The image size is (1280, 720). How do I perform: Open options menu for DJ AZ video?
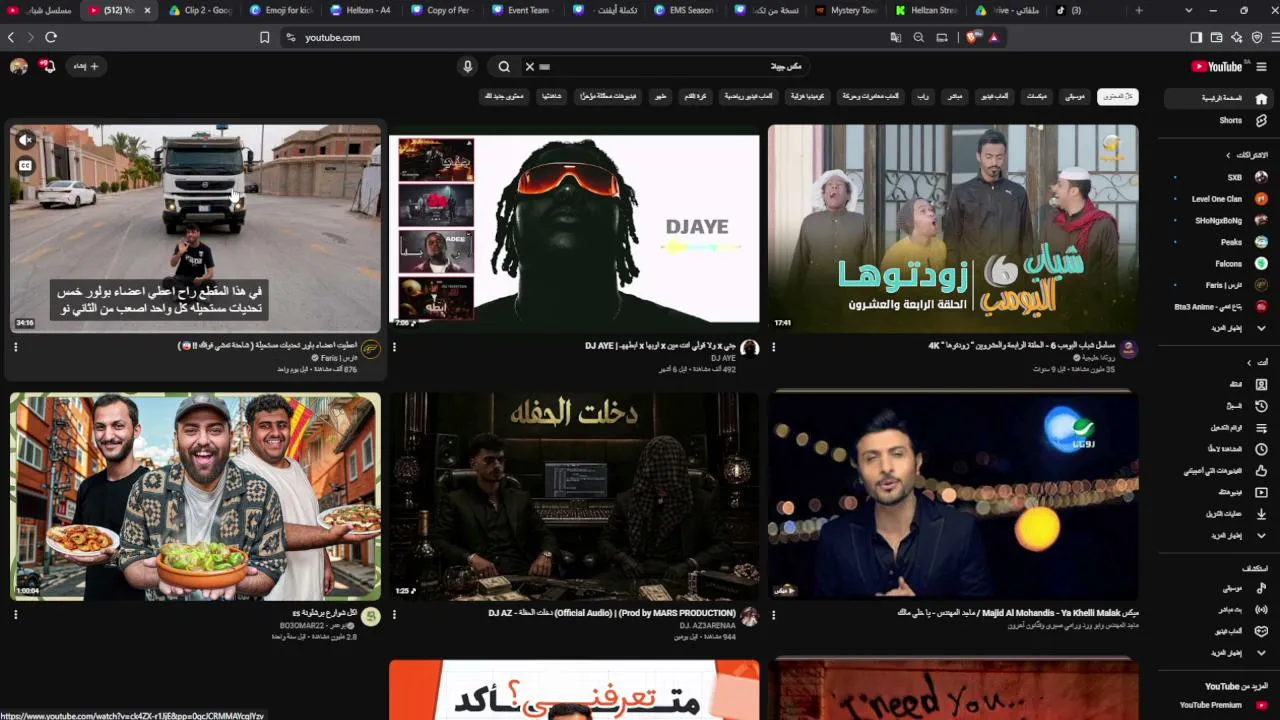pyautogui.click(x=394, y=615)
